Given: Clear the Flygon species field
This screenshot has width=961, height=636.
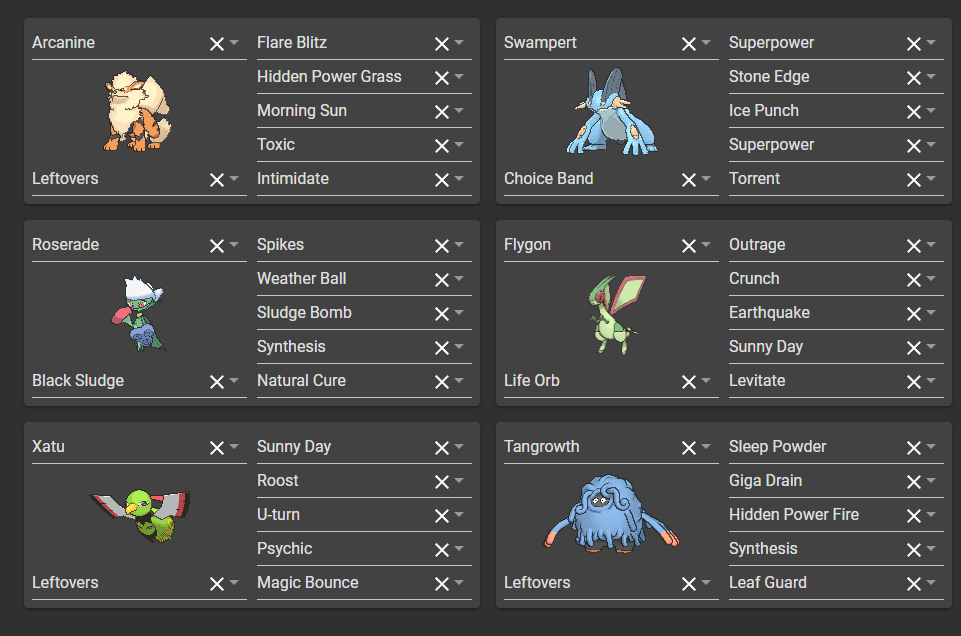Looking at the screenshot, I should click(x=688, y=246).
